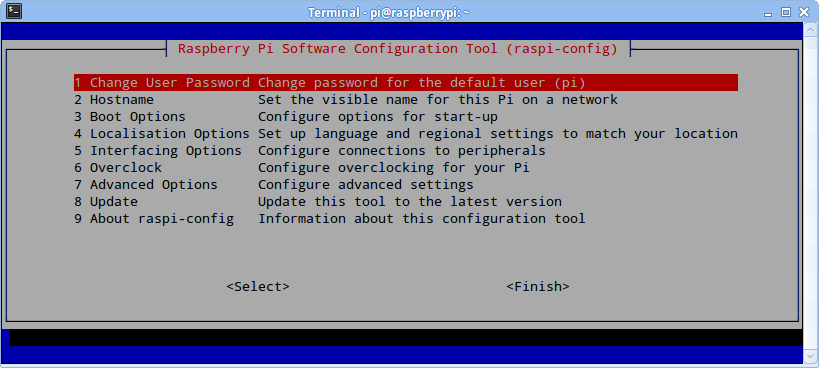Click the raspi-config dialog title
This screenshot has width=819, height=368.
398,49
